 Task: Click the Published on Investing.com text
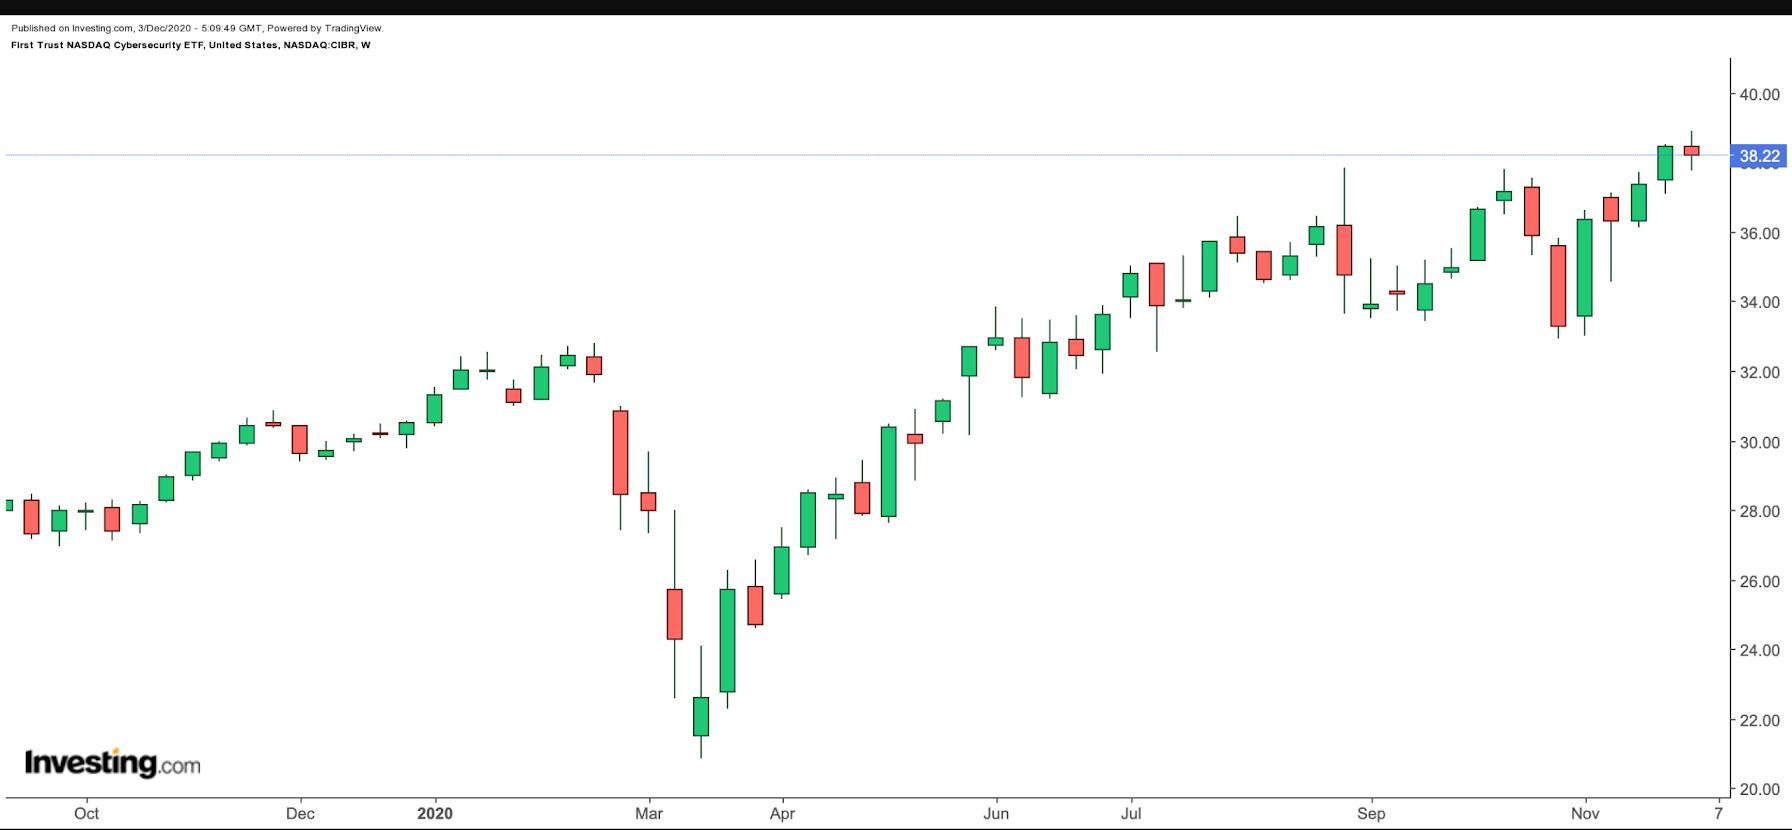pos(197,28)
